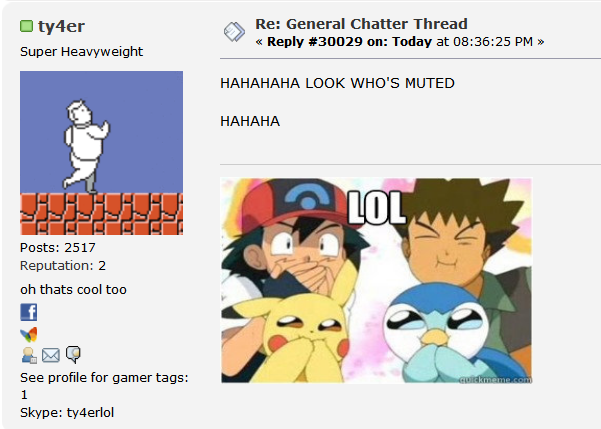The image size is (601, 429).
Task: Click the 'See profile for gamer tags' text
Action: [x=104, y=378]
